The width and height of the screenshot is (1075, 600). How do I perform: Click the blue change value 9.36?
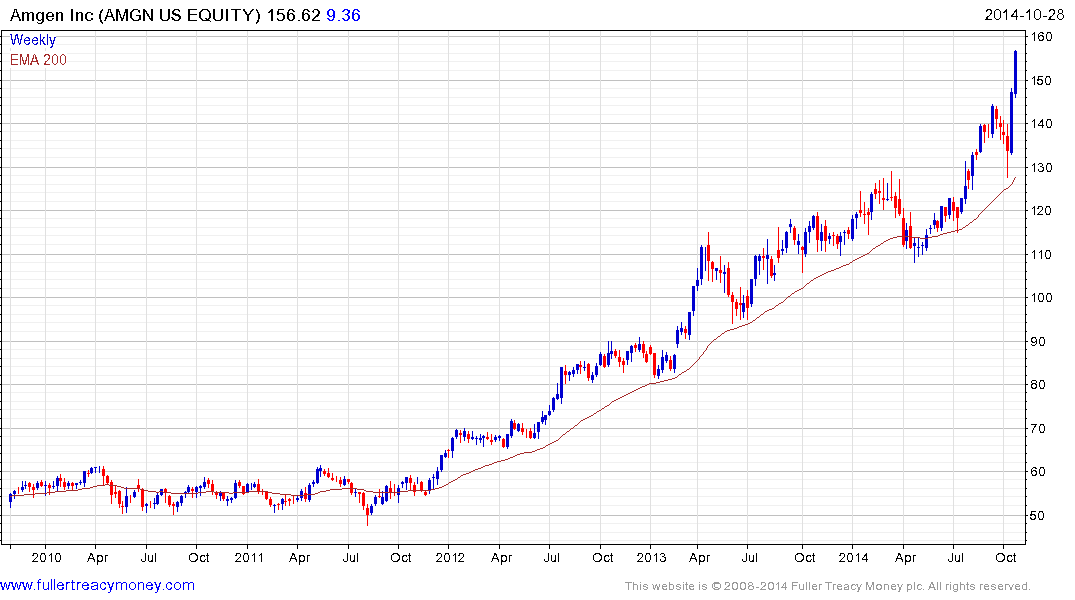point(343,15)
